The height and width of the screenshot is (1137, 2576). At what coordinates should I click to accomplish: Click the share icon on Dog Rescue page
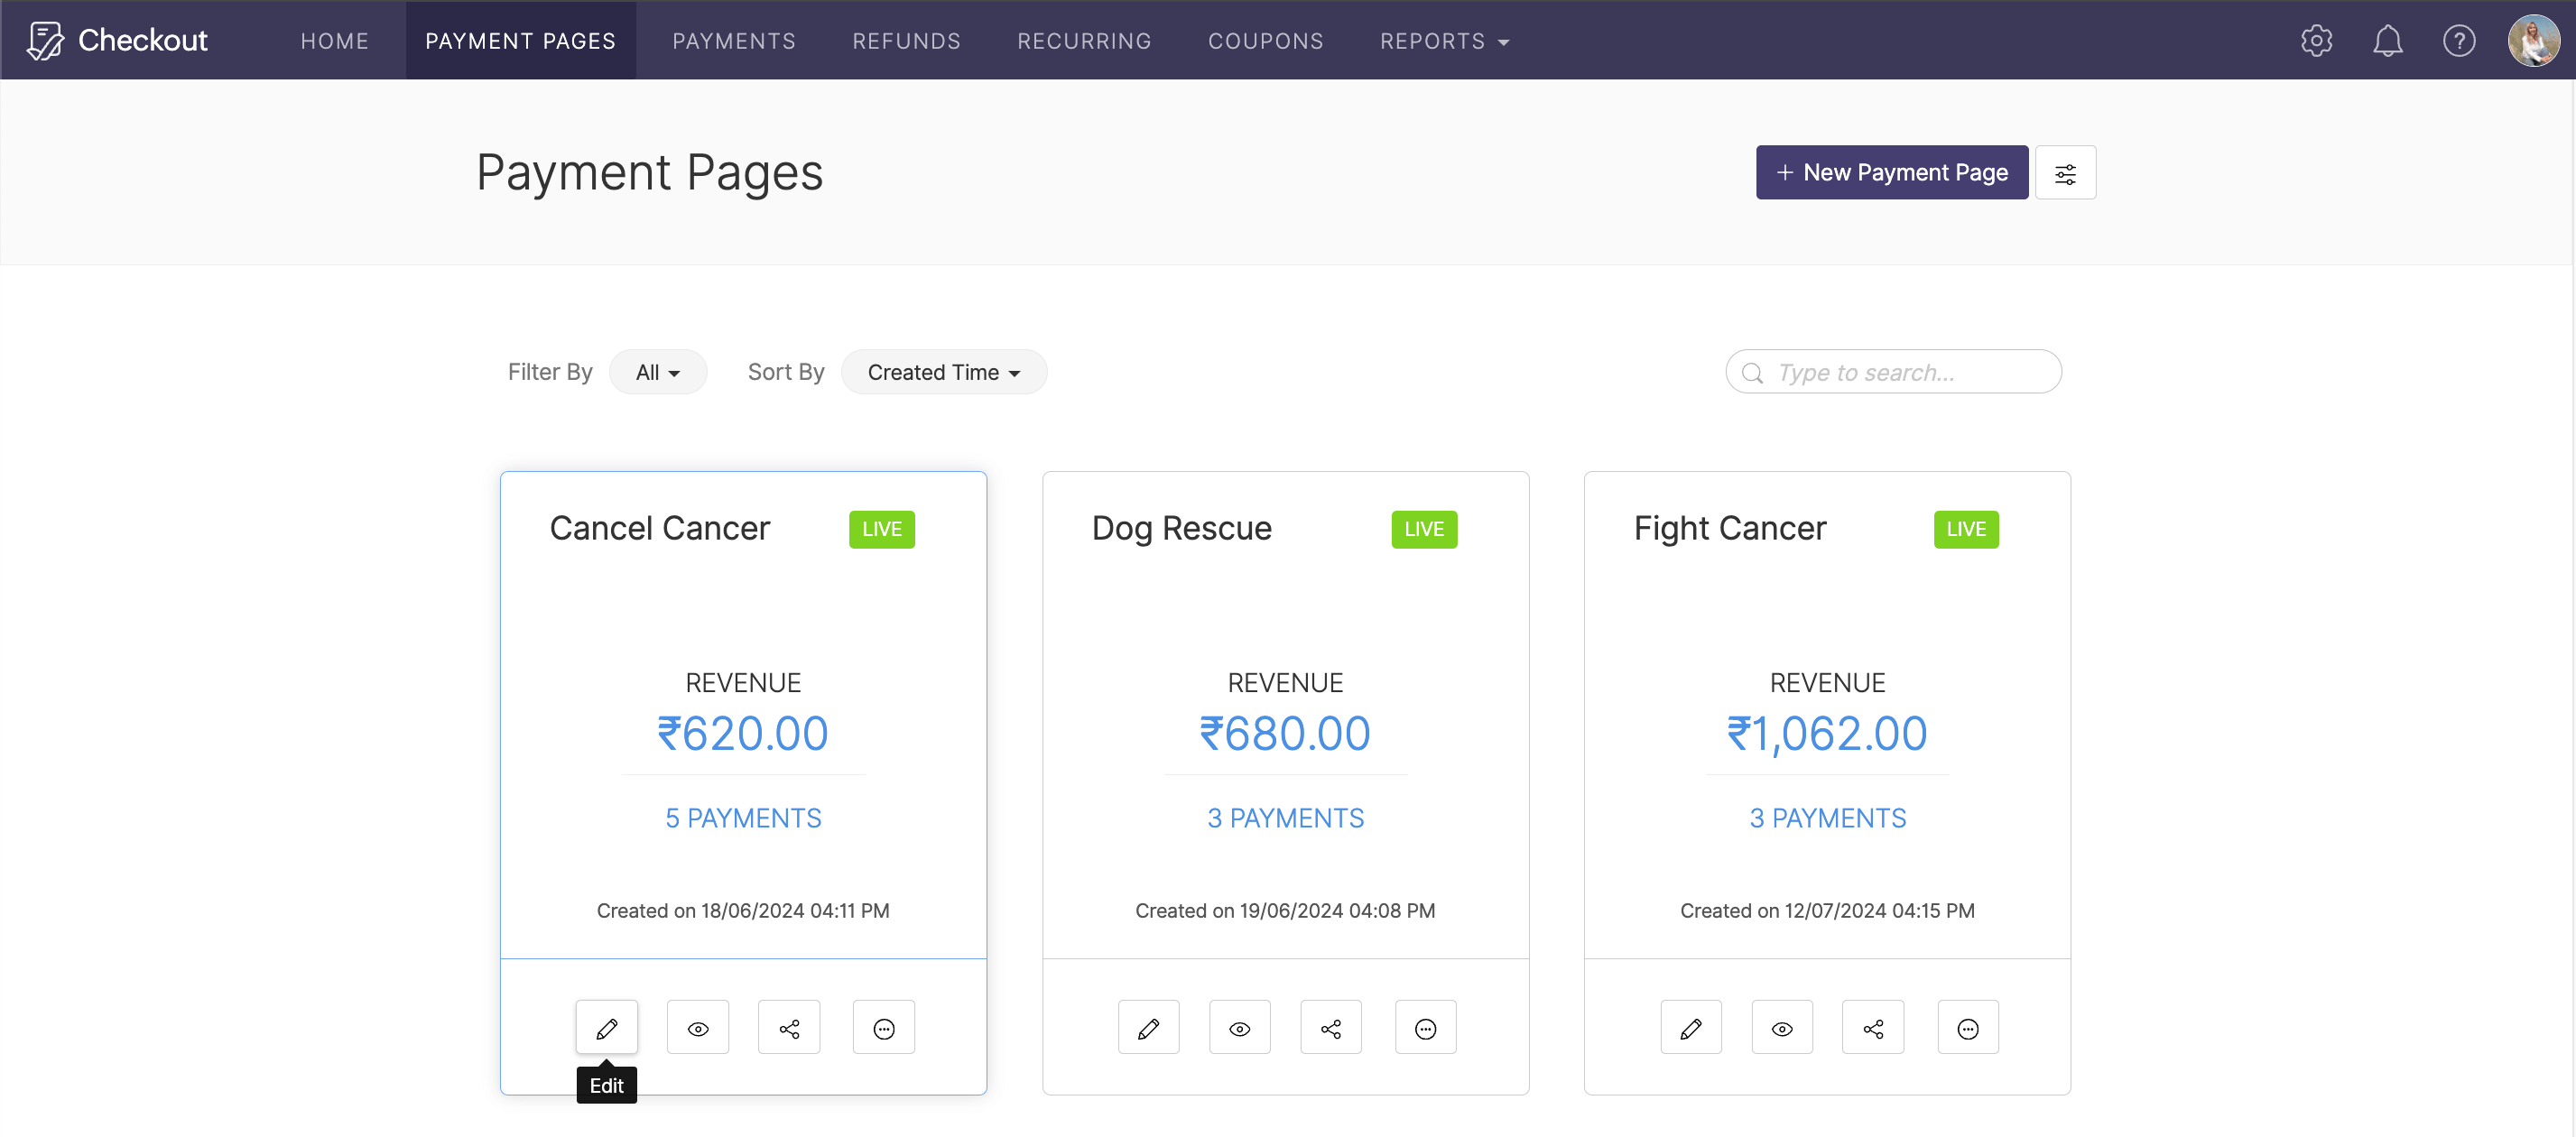tap(1332, 1029)
